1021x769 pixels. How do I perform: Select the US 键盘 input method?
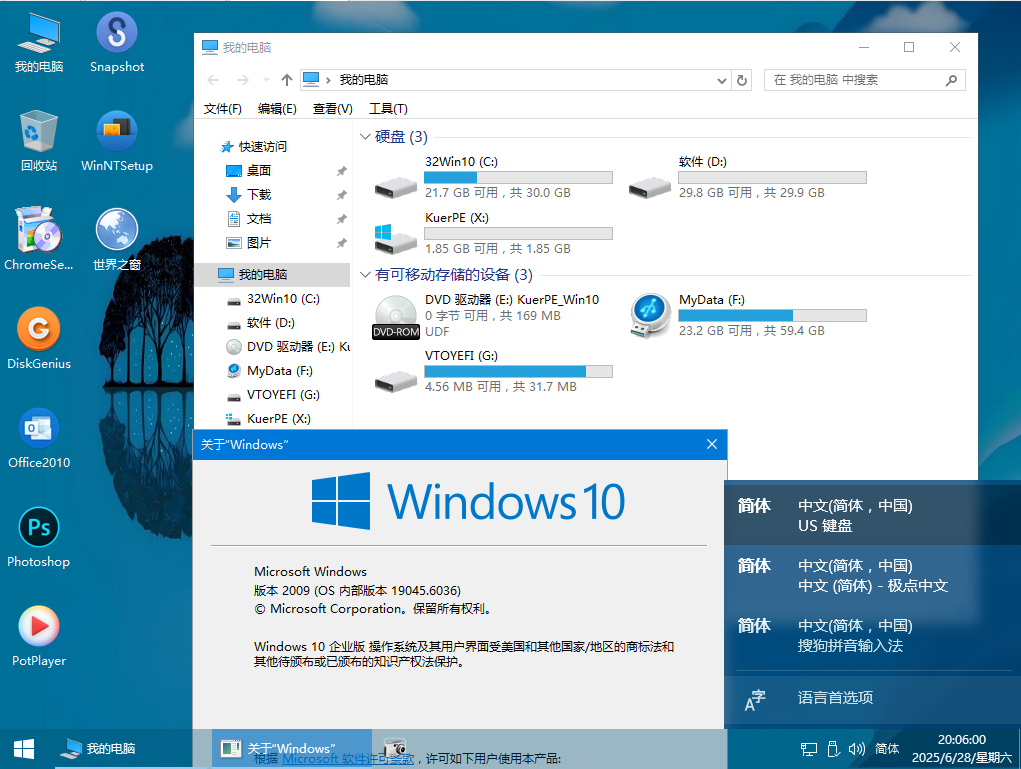[873, 515]
